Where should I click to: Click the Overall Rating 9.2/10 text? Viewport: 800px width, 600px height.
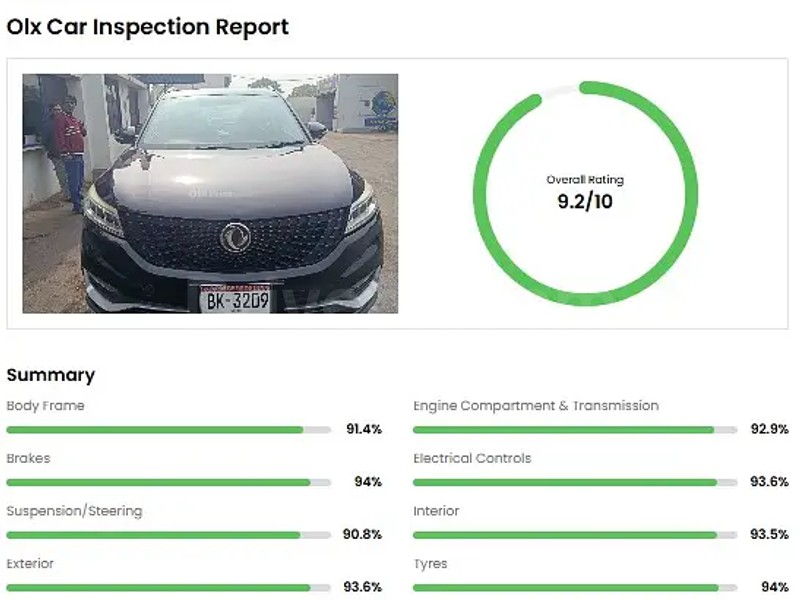585,192
